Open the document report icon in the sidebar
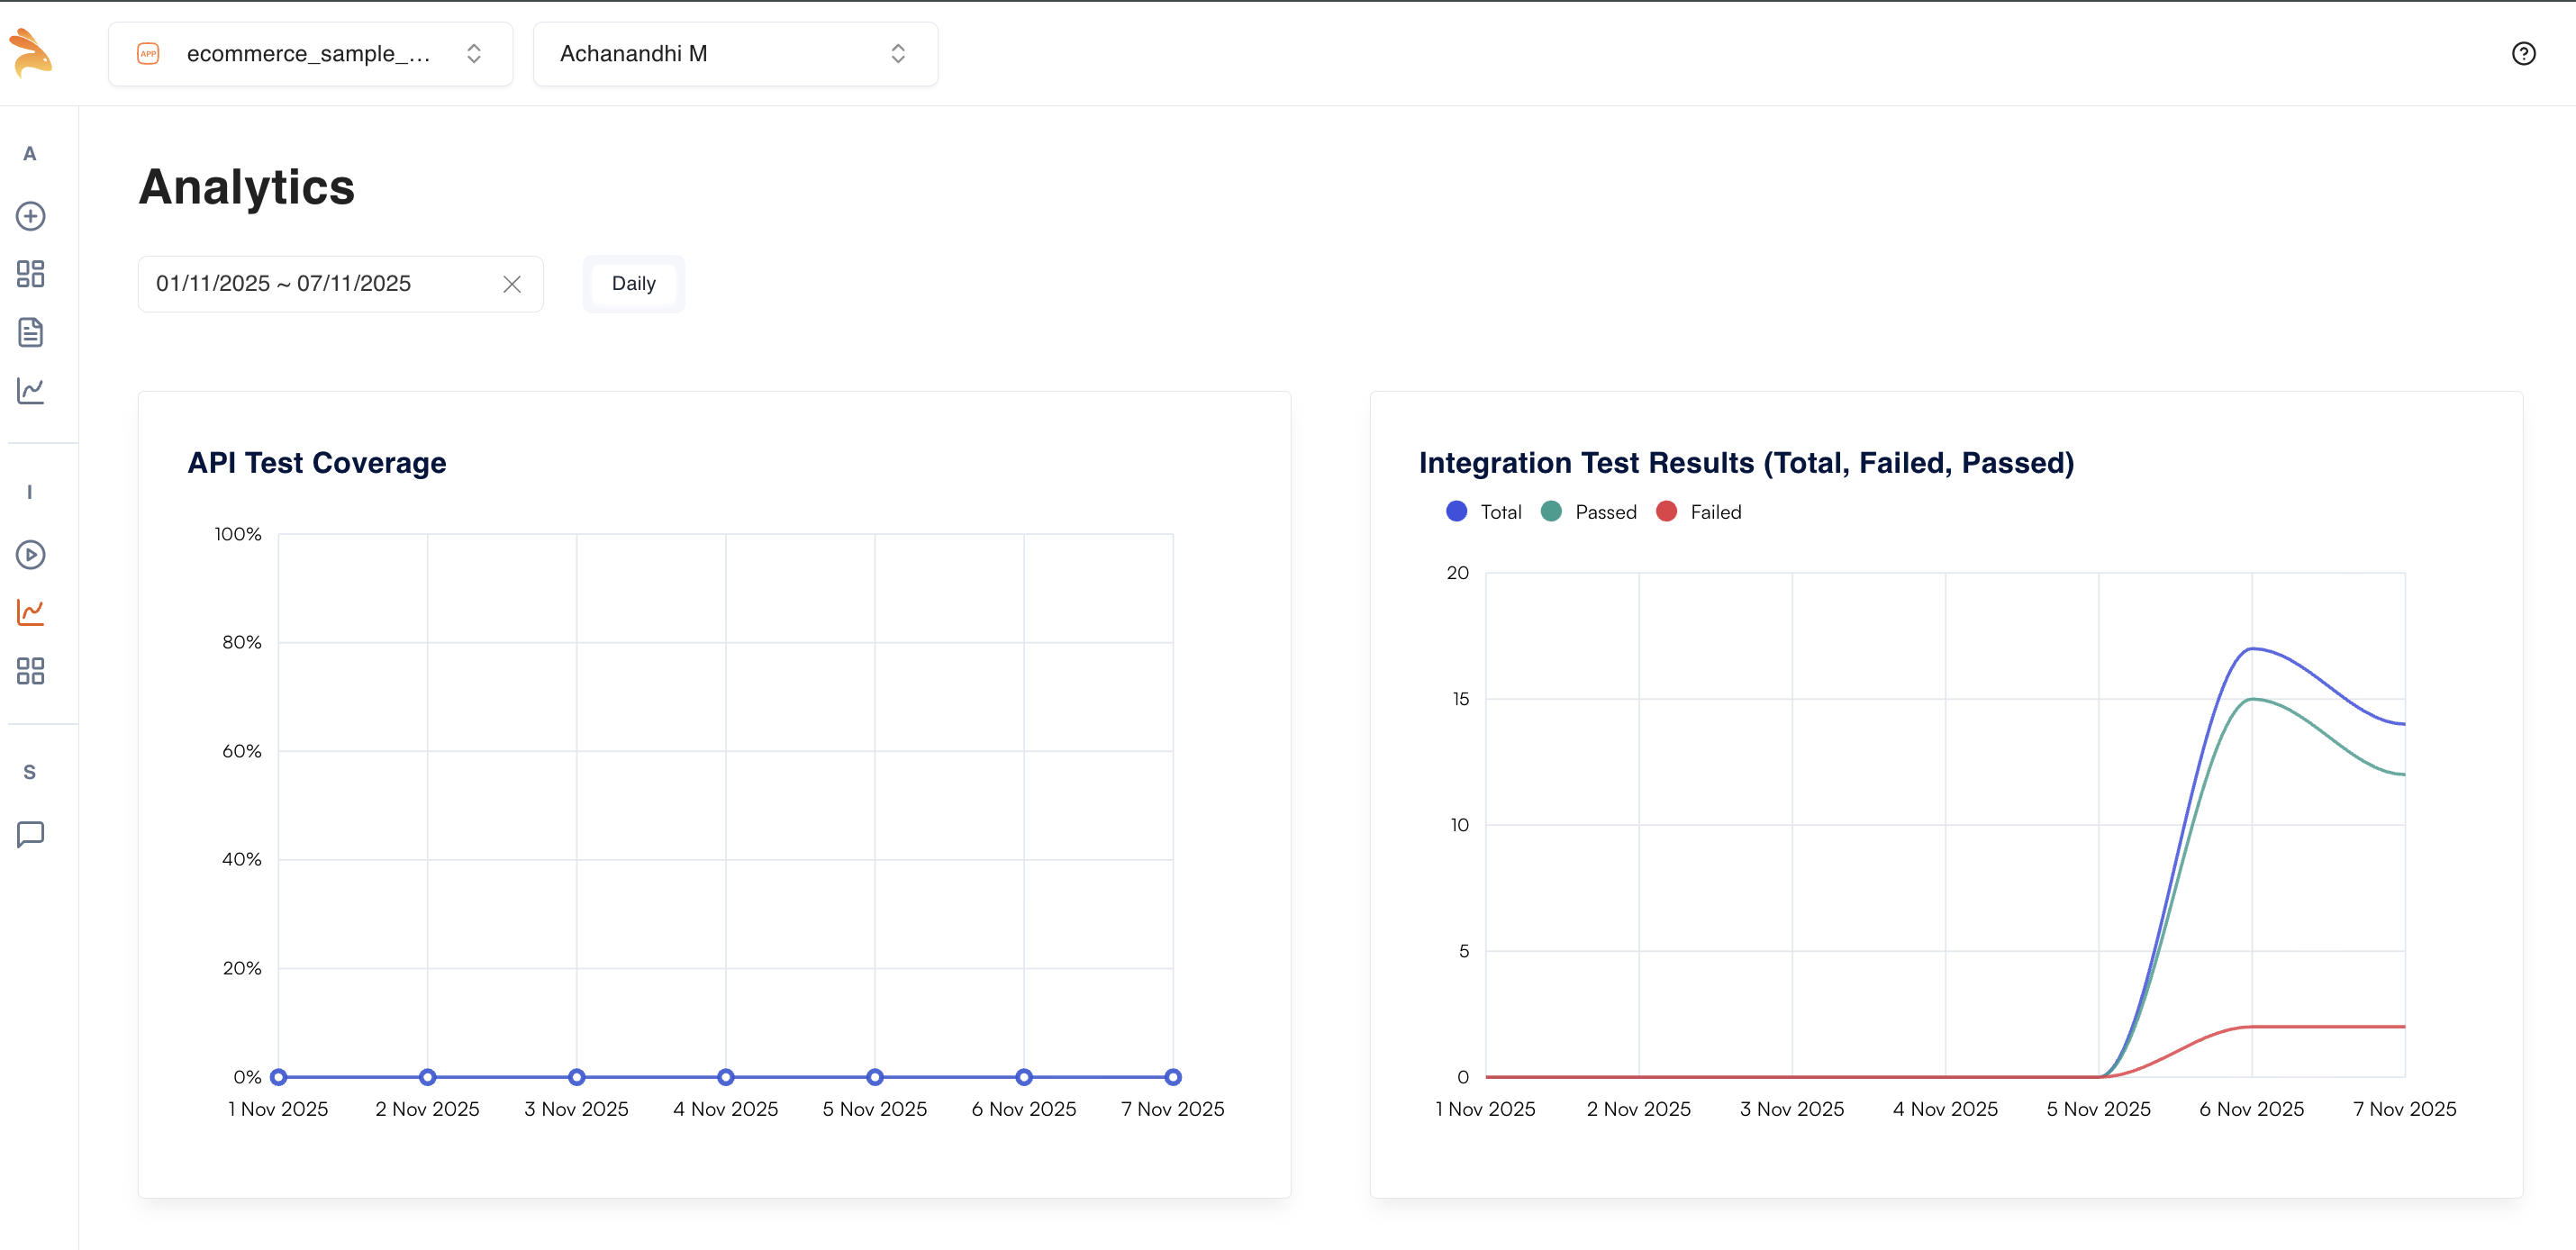This screenshot has height=1250, width=2576. (x=30, y=332)
